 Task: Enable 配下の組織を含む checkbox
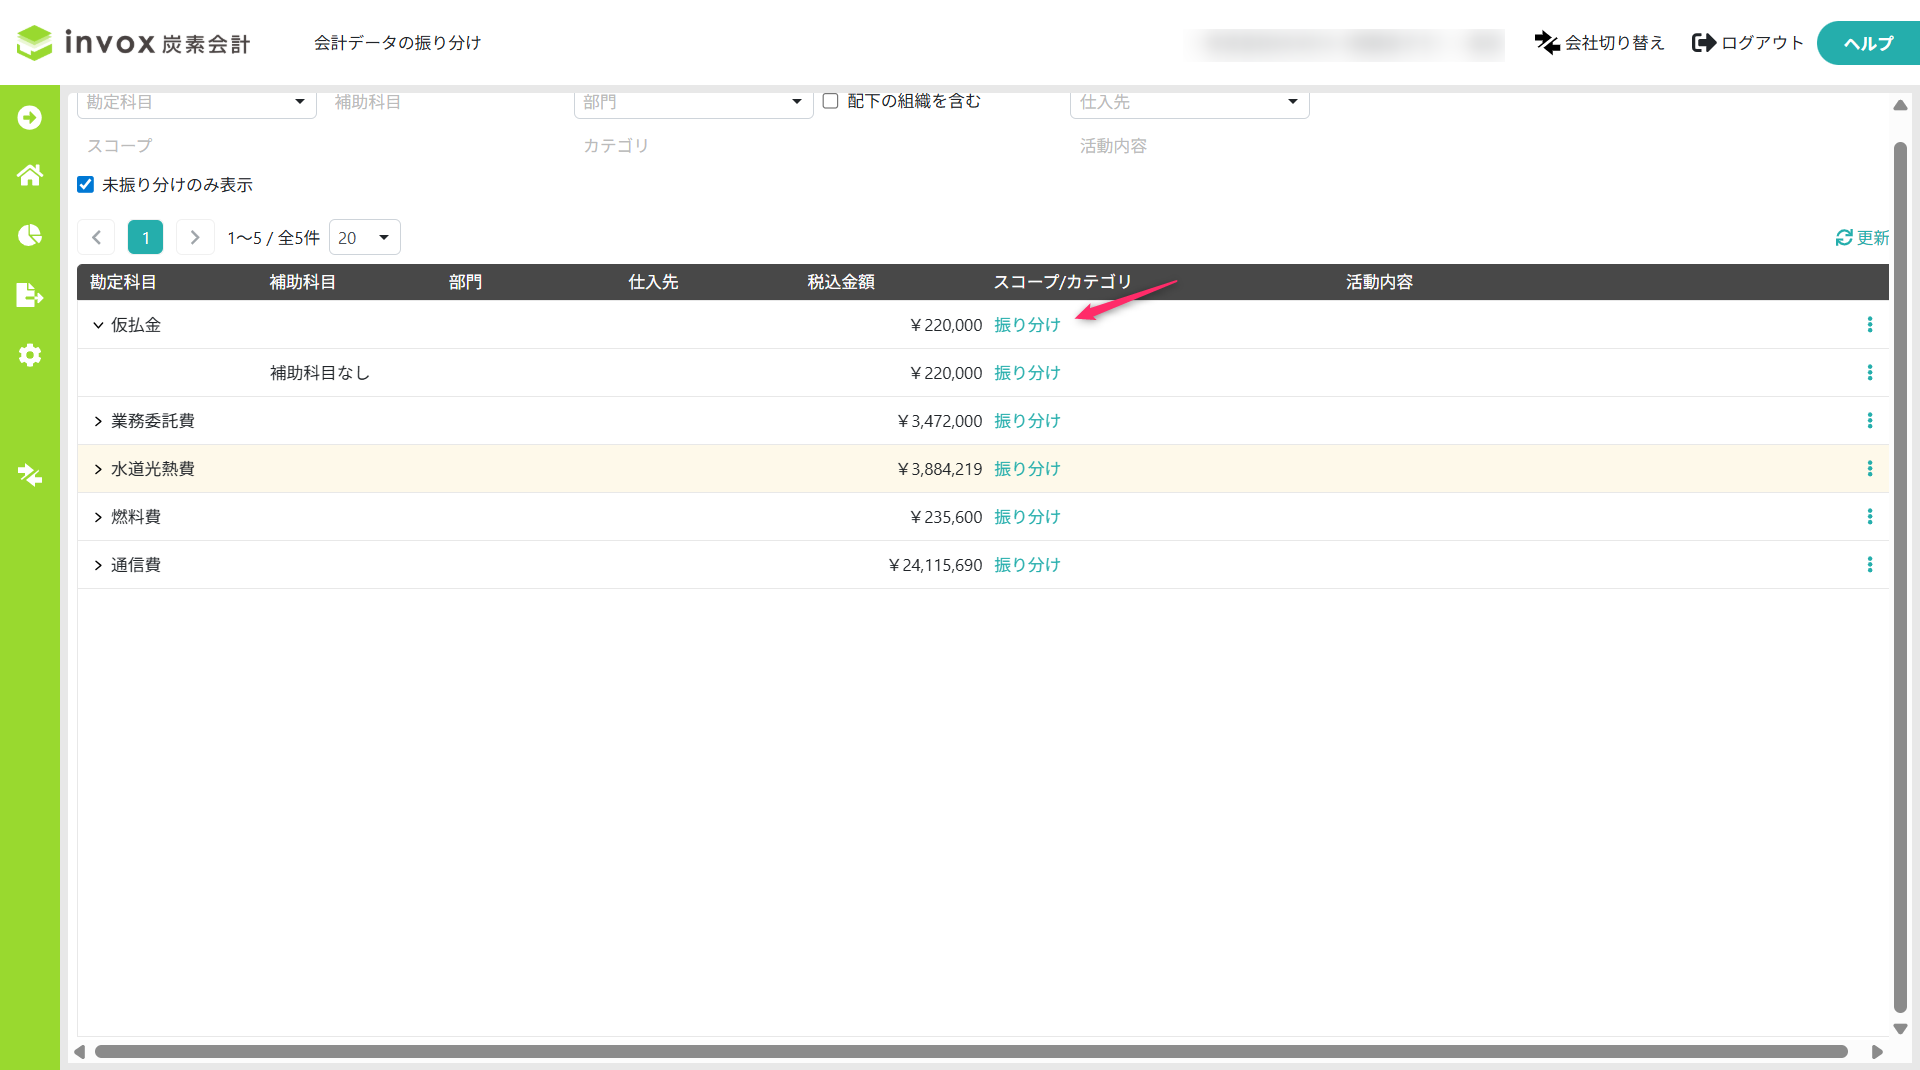[830, 101]
